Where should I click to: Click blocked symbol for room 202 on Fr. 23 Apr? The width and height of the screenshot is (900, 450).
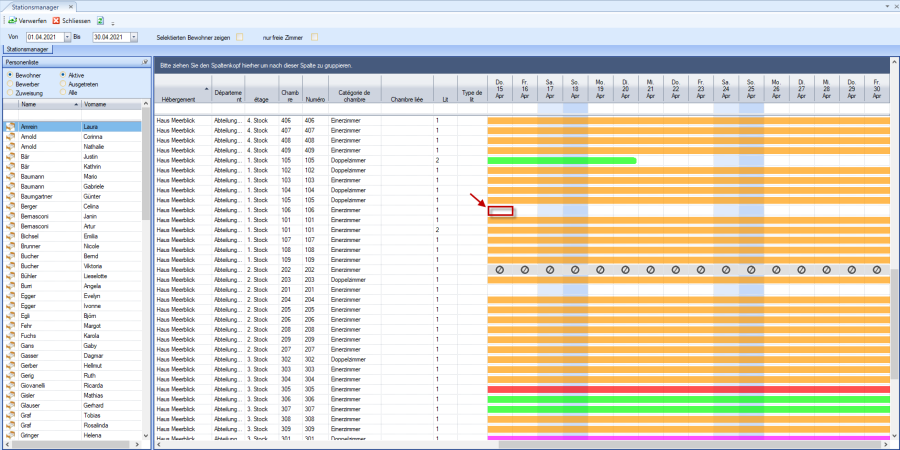701,270
